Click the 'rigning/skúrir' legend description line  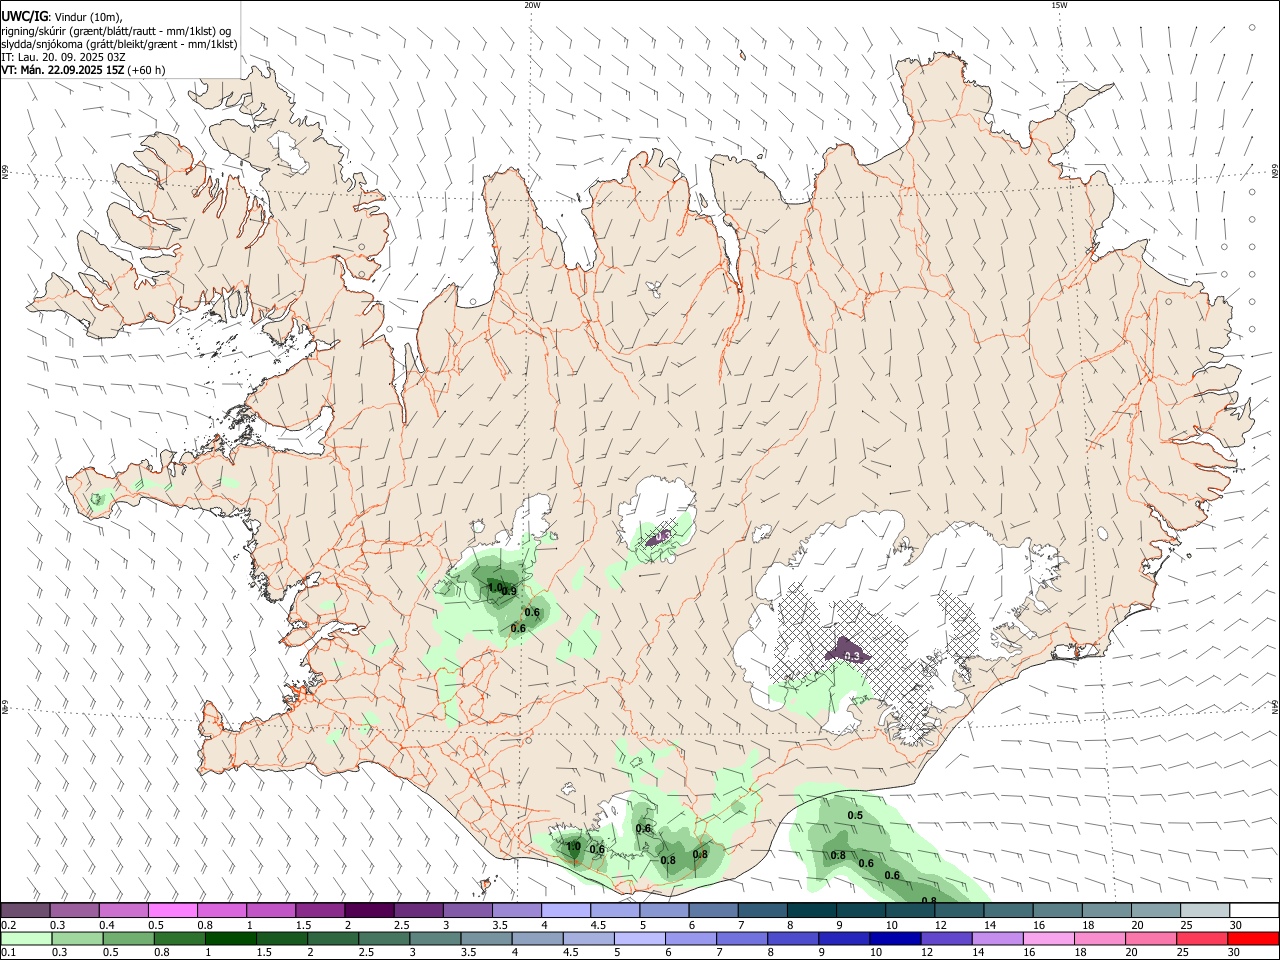(116, 30)
